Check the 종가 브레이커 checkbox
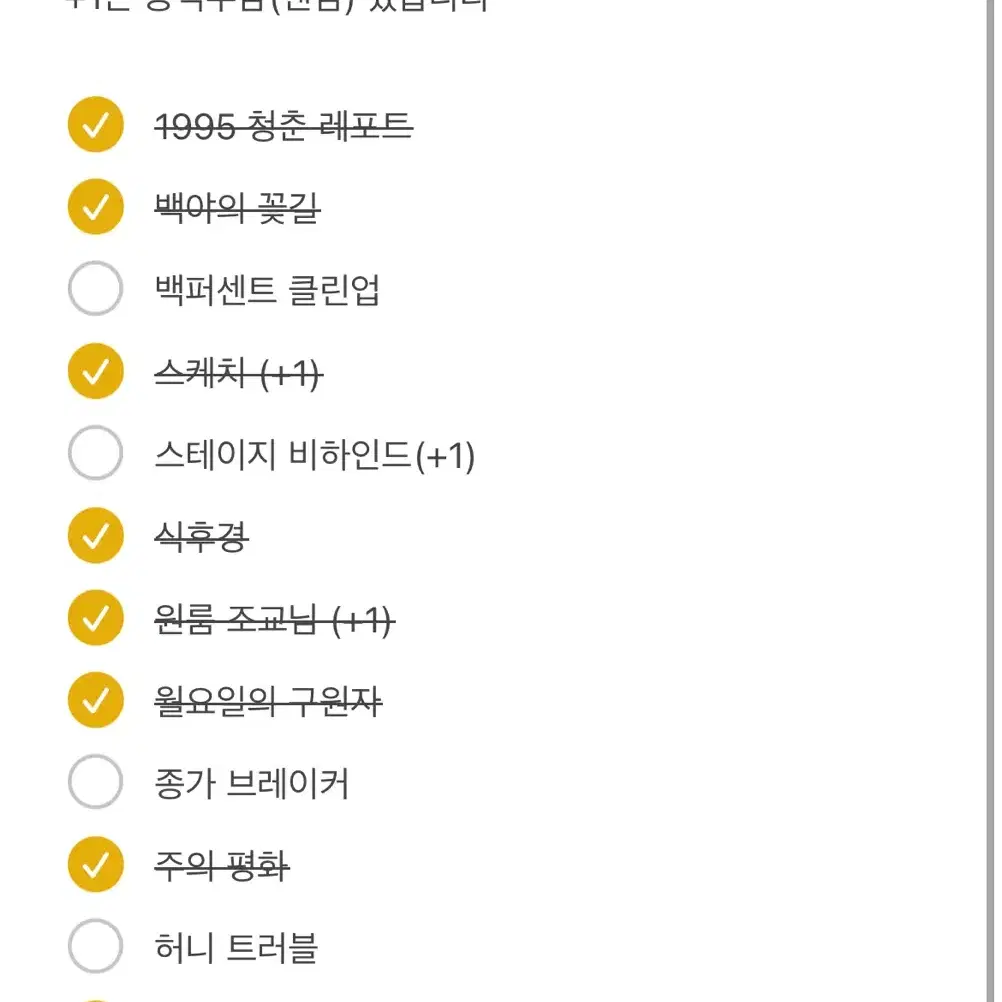The width and height of the screenshot is (1002, 1002). (x=95, y=783)
